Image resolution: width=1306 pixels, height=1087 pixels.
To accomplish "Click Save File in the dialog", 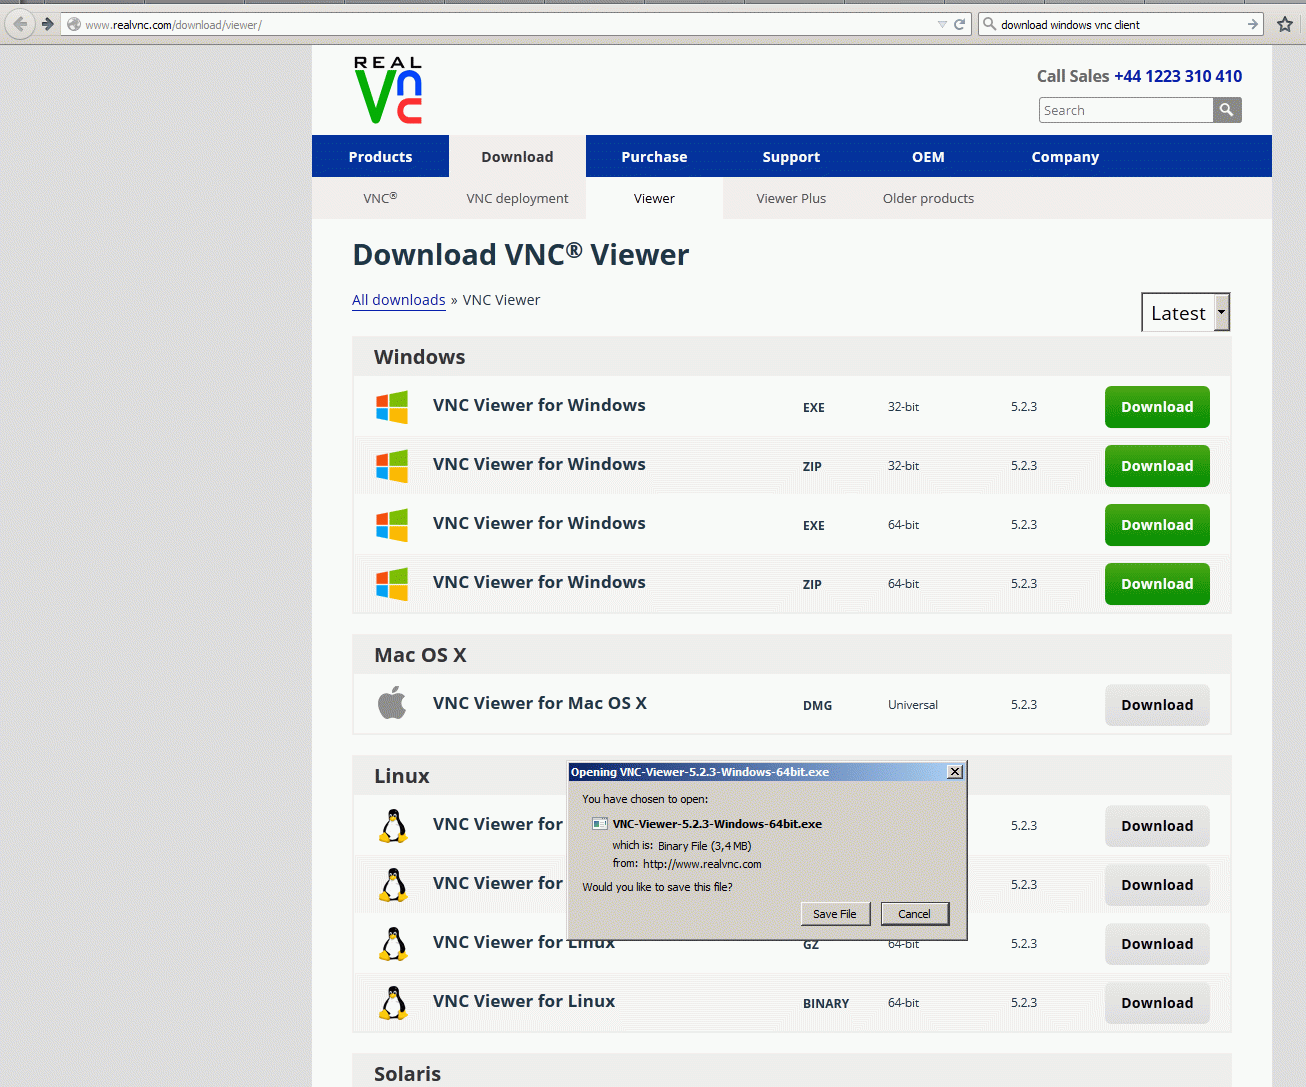I will pos(835,914).
